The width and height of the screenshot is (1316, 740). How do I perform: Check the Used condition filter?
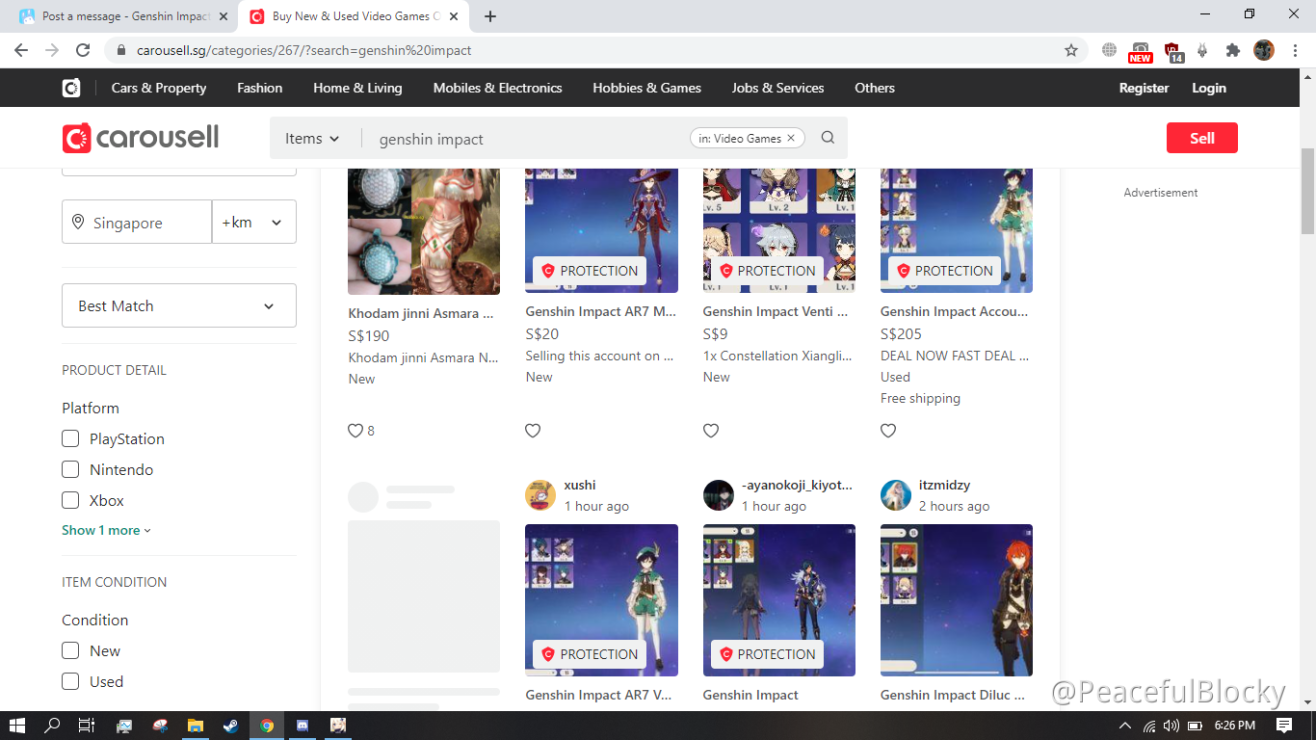(70, 681)
